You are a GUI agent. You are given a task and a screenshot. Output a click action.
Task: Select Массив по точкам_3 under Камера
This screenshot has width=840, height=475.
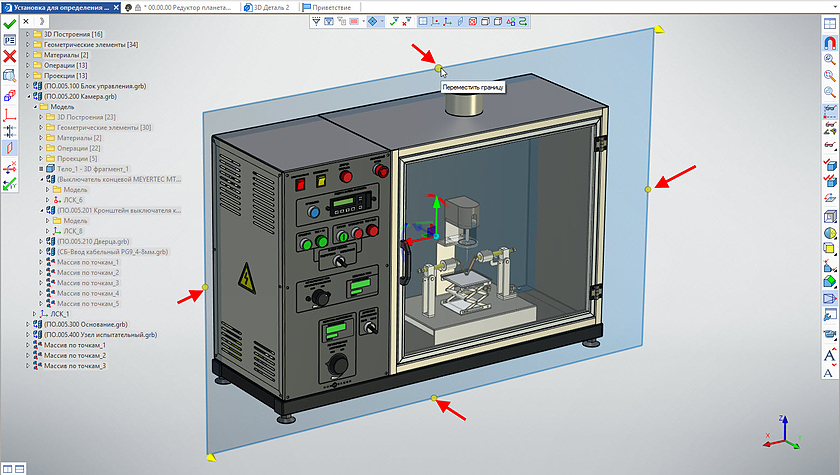click(88, 283)
